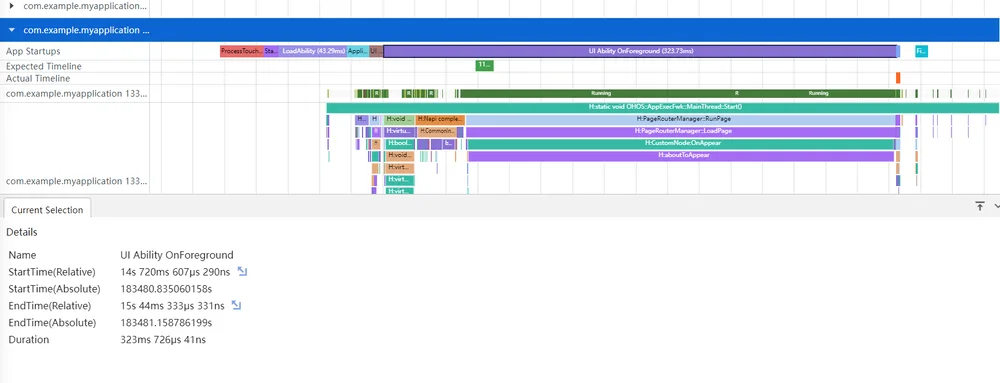Click the green Expected Timeline frame block
This screenshot has width=1000, height=383.
[485, 65]
